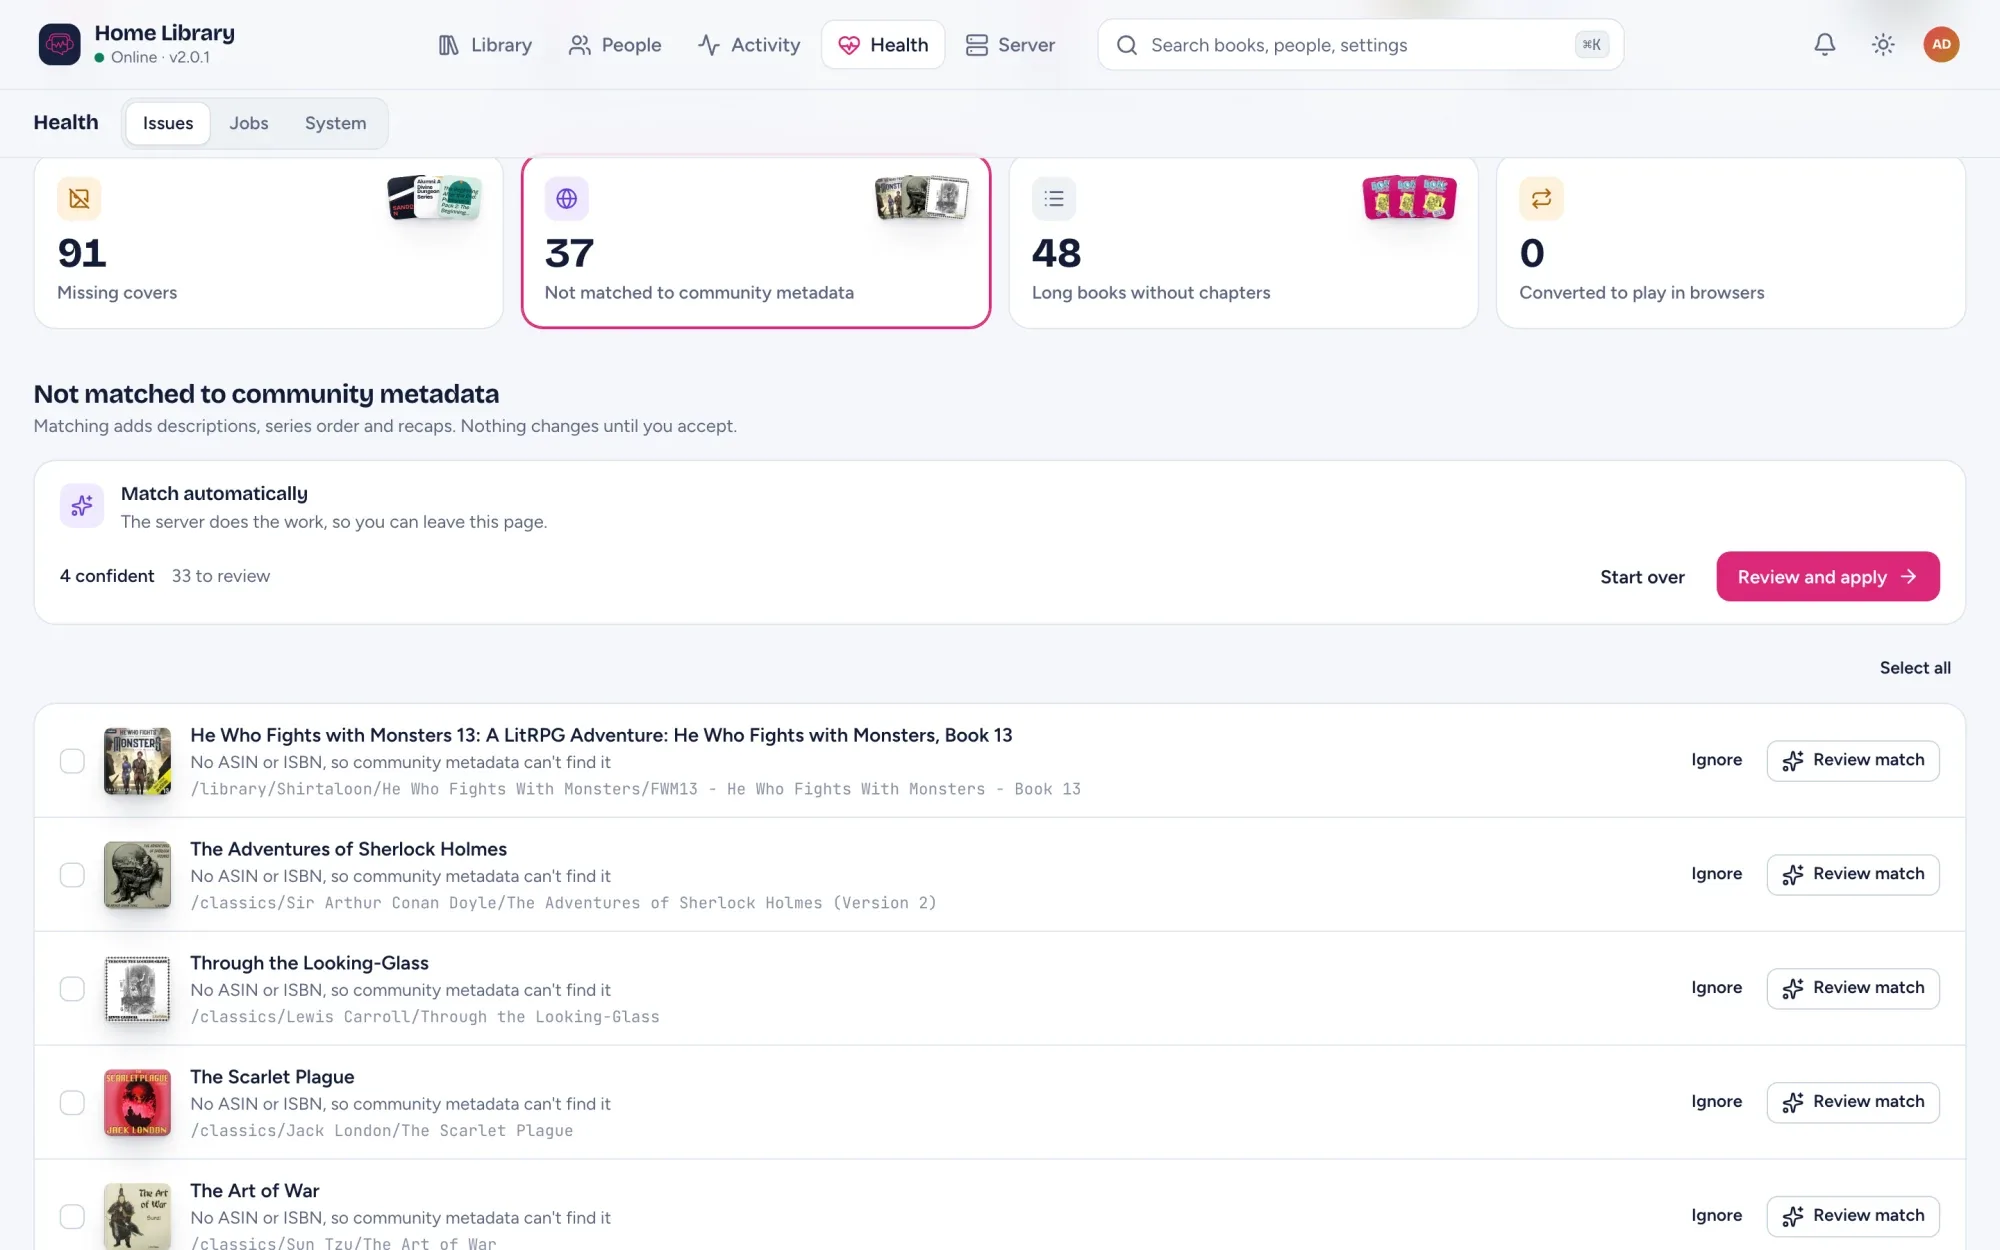
Task: Click the search magnifier icon
Action: pyautogui.click(x=1127, y=45)
